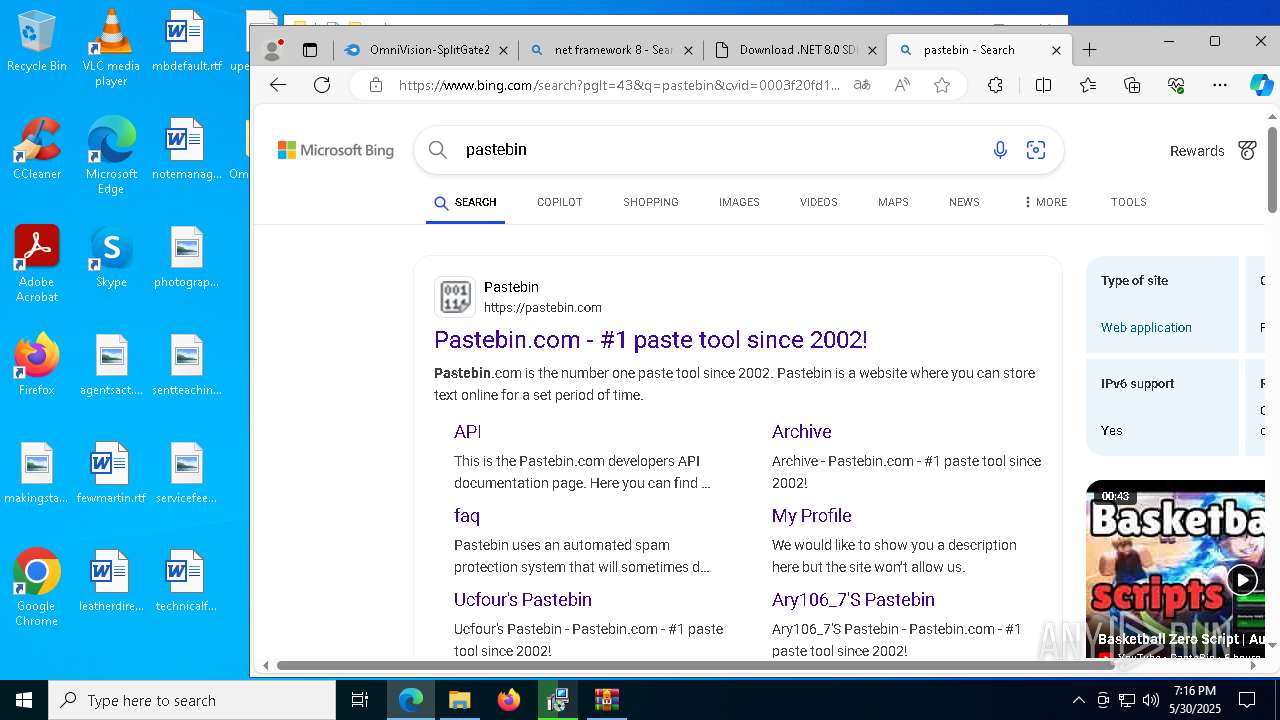Screen dimensions: 1280x720
Task: Switch to the net framework 8 tab
Action: pyautogui.click(x=611, y=50)
